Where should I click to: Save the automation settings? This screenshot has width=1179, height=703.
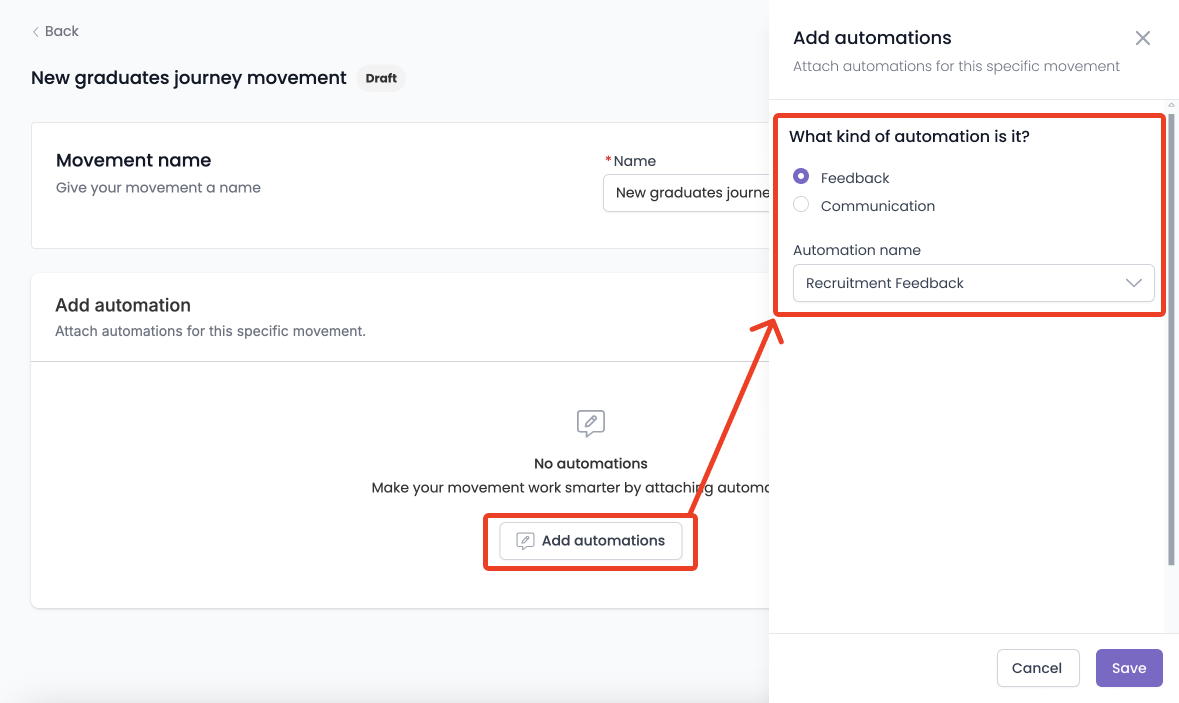[1129, 668]
